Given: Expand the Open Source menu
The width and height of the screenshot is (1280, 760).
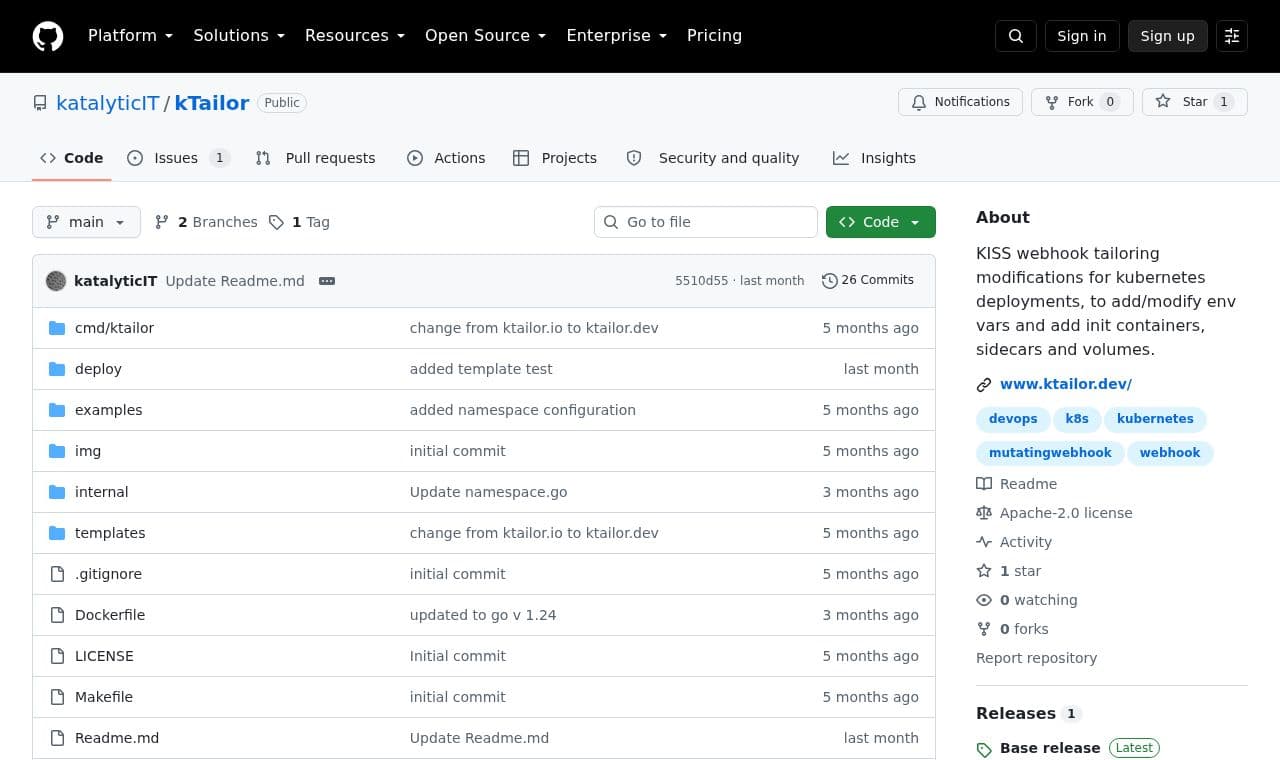Looking at the screenshot, I should (486, 36).
